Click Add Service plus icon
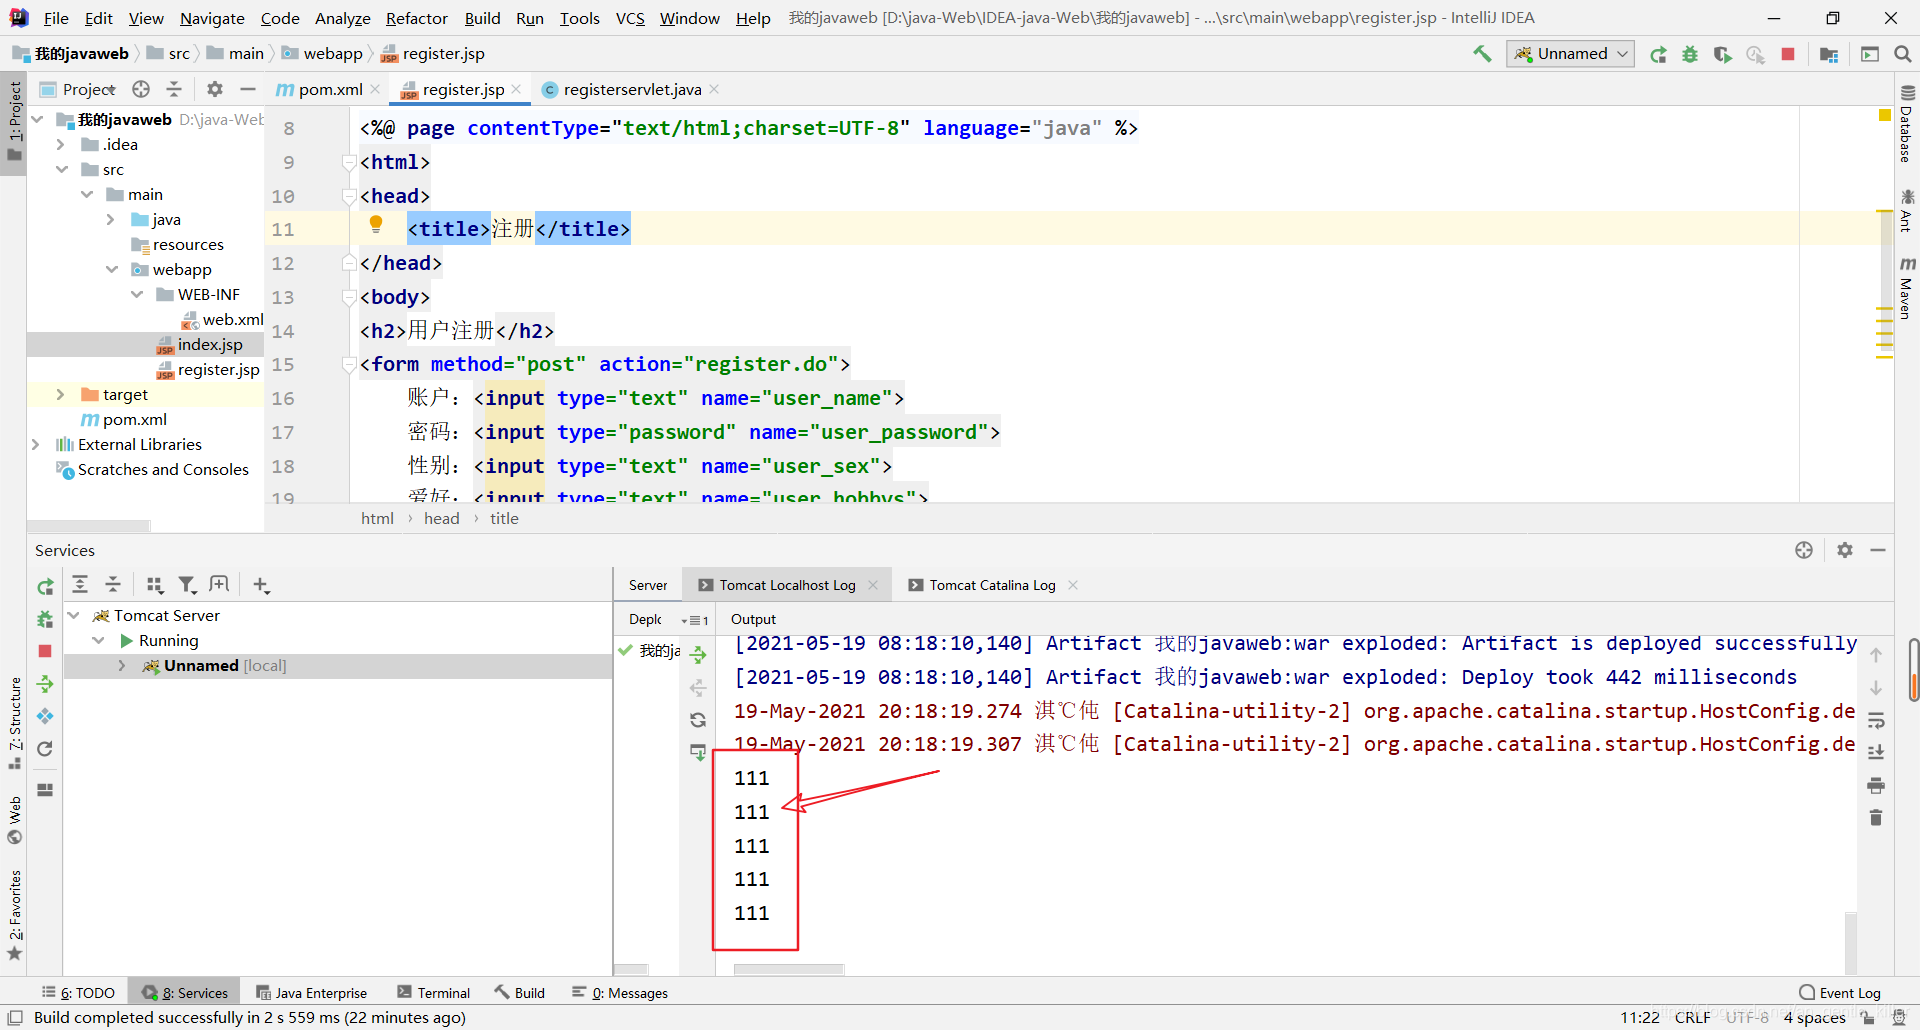This screenshot has width=1920, height=1030. pyautogui.click(x=261, y=585)
